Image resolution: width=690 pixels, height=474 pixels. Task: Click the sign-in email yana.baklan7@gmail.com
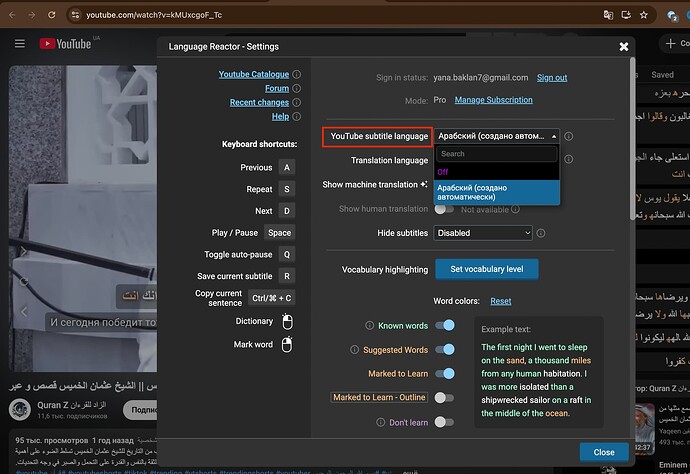coord(481,77)
